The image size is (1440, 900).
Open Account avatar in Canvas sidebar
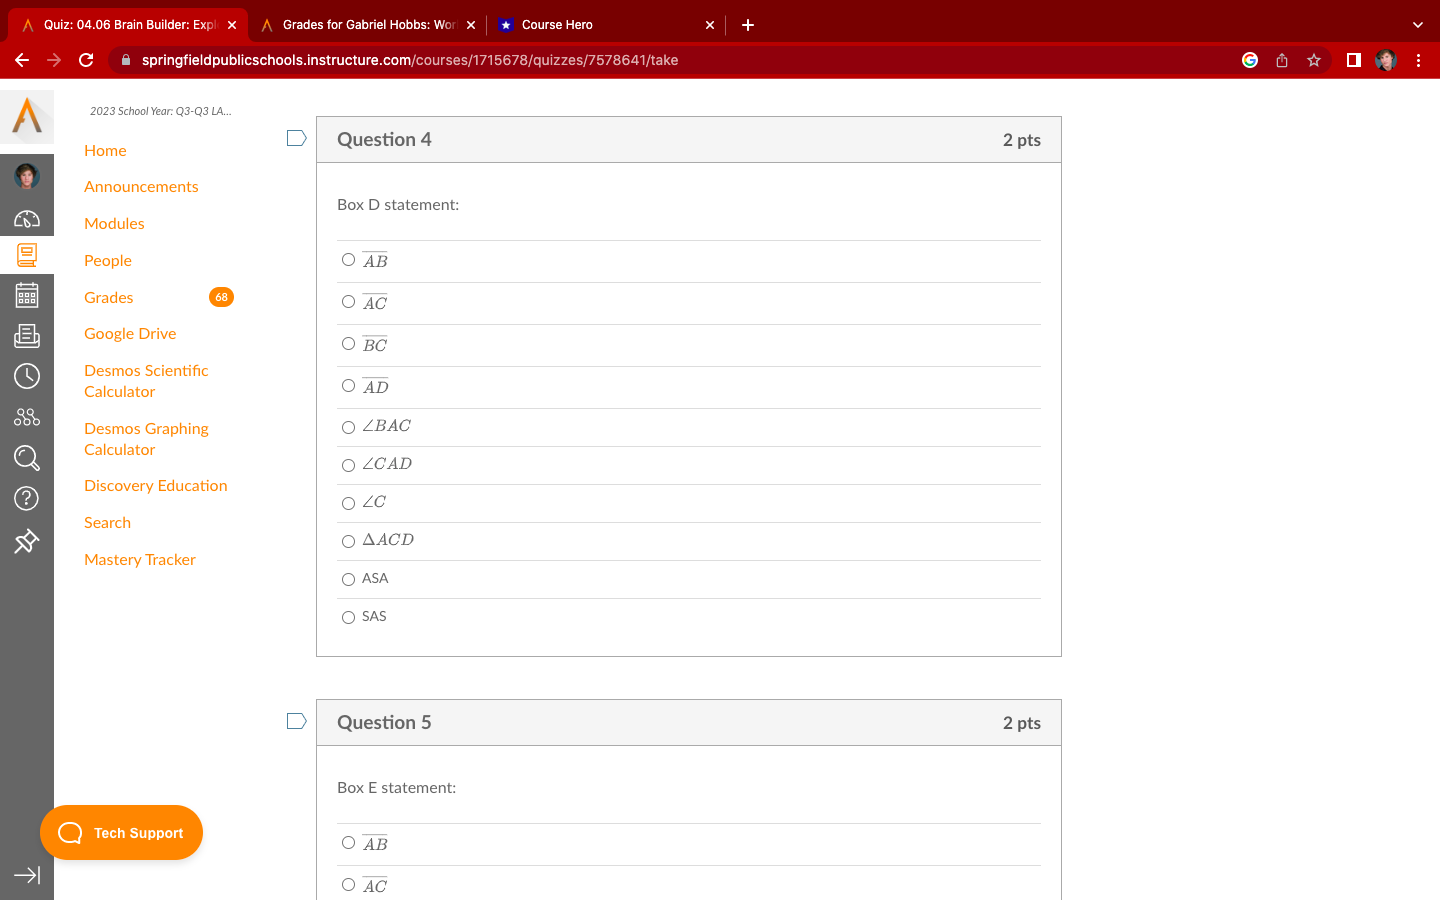pyautogui.click(x=27, y=176)
